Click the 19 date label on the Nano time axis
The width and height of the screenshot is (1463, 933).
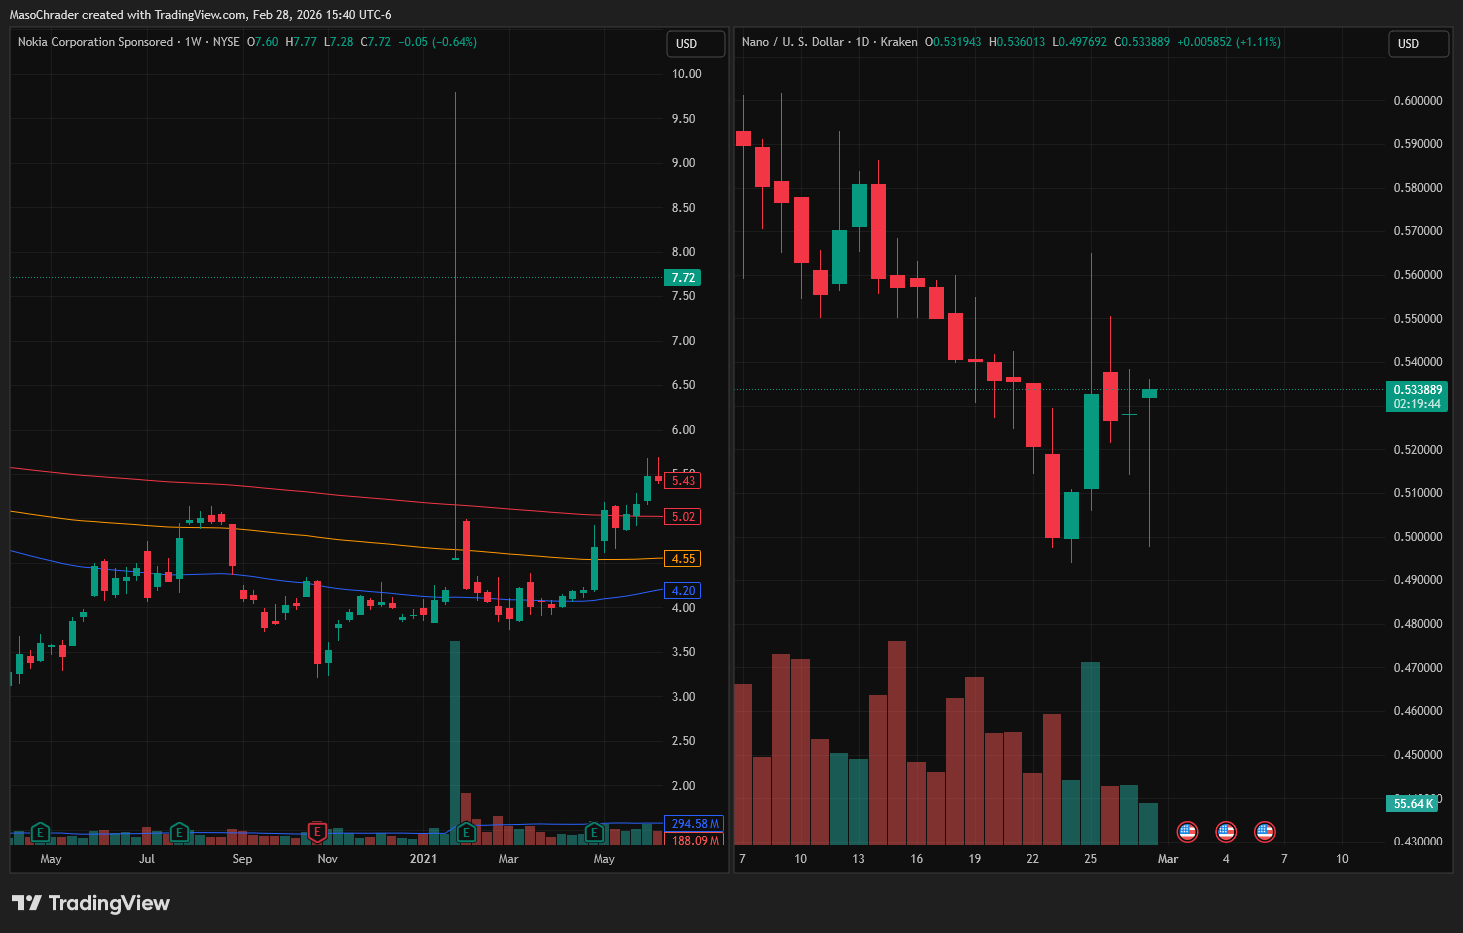pyautogui.click(x=974, y=859)
